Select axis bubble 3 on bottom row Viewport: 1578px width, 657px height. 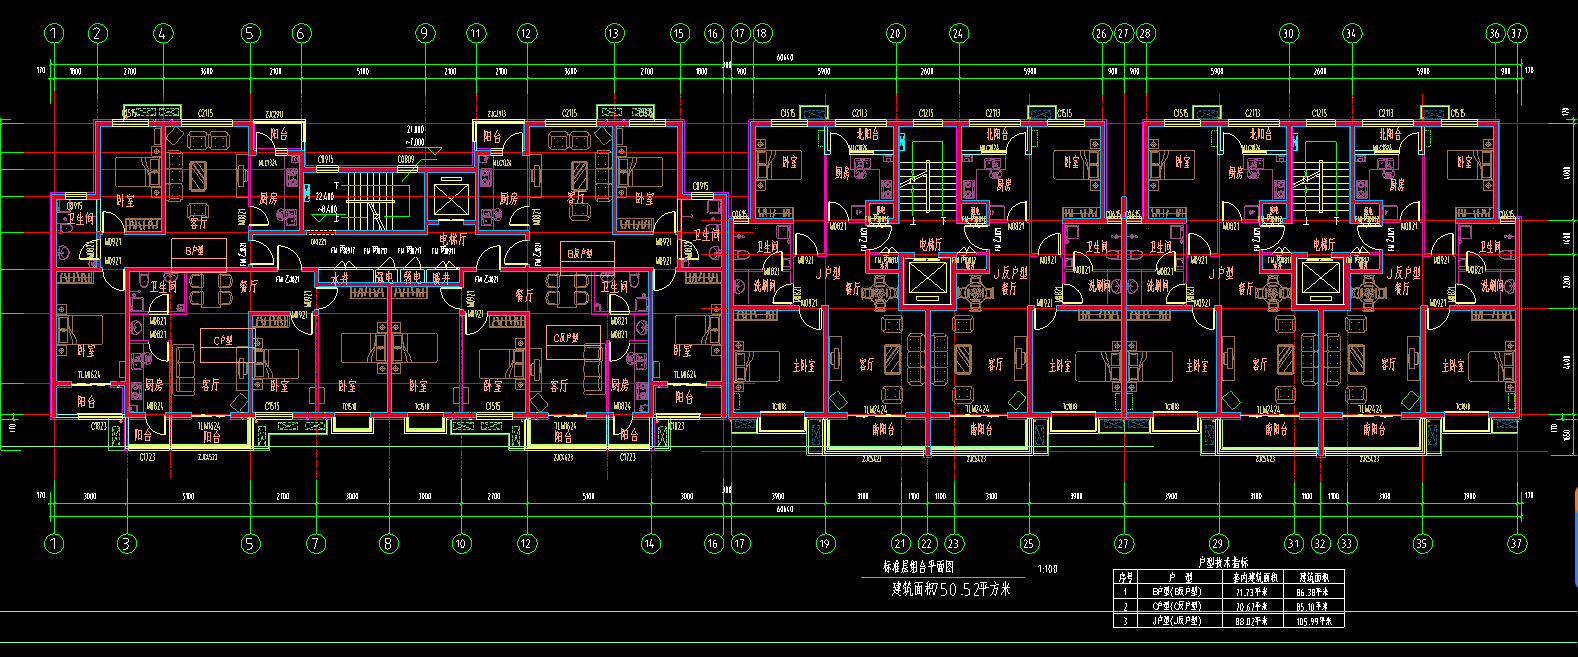(126, 544)
